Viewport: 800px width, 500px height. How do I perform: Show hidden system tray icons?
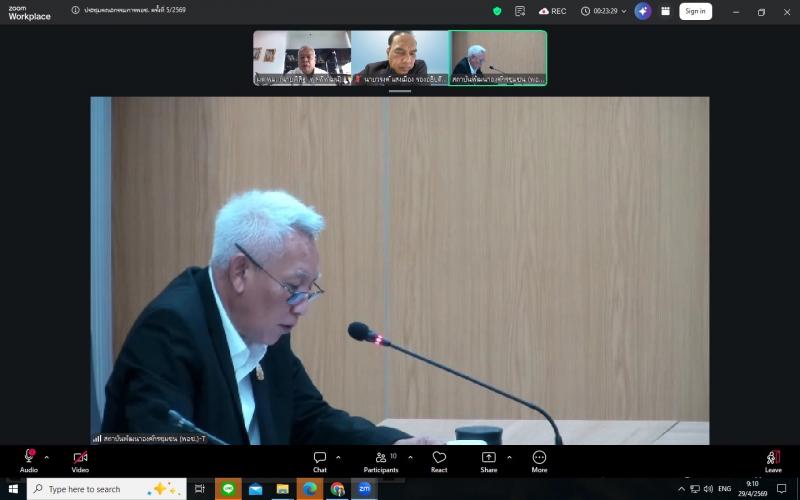coord(681,489)
